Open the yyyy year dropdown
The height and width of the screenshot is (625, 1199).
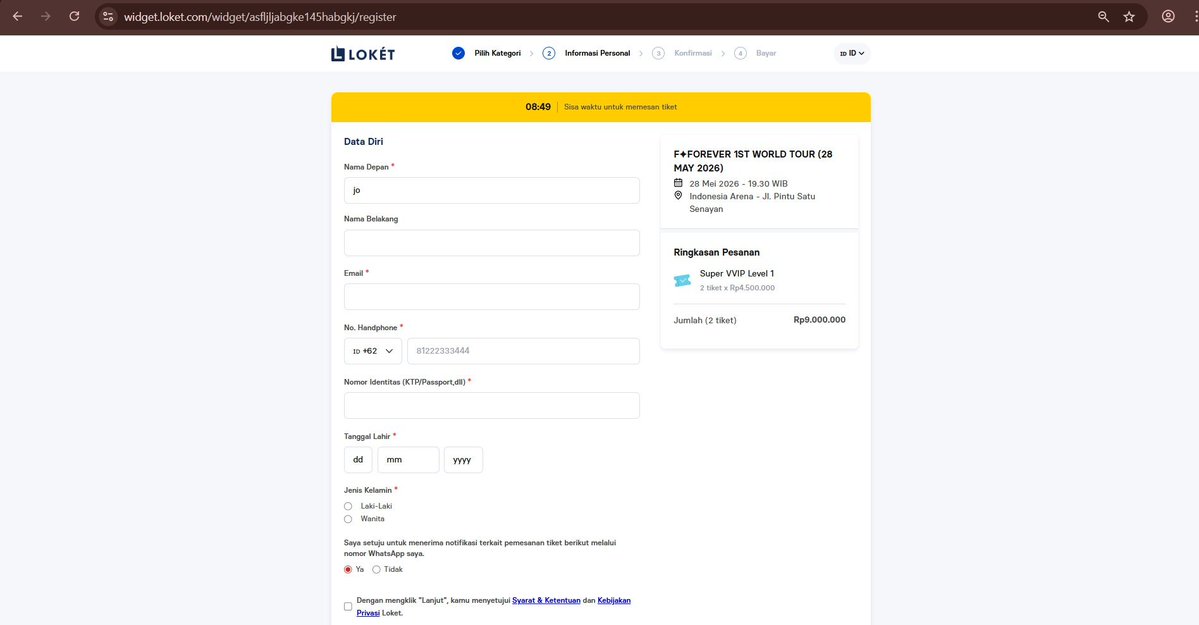[x=463, y=460]
